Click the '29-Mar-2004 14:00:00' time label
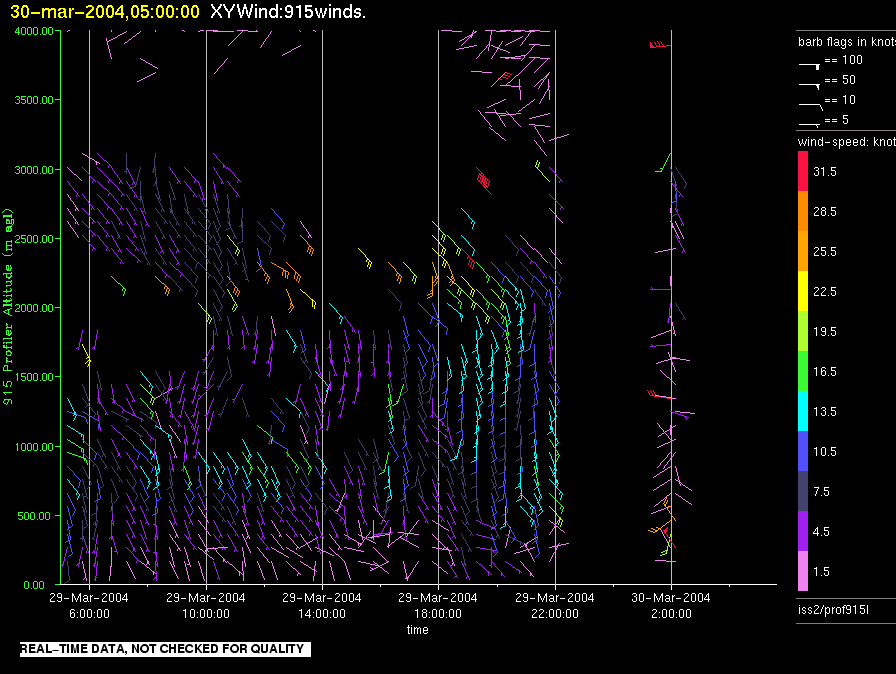896x674 pixels. click(x=322, y=605)
